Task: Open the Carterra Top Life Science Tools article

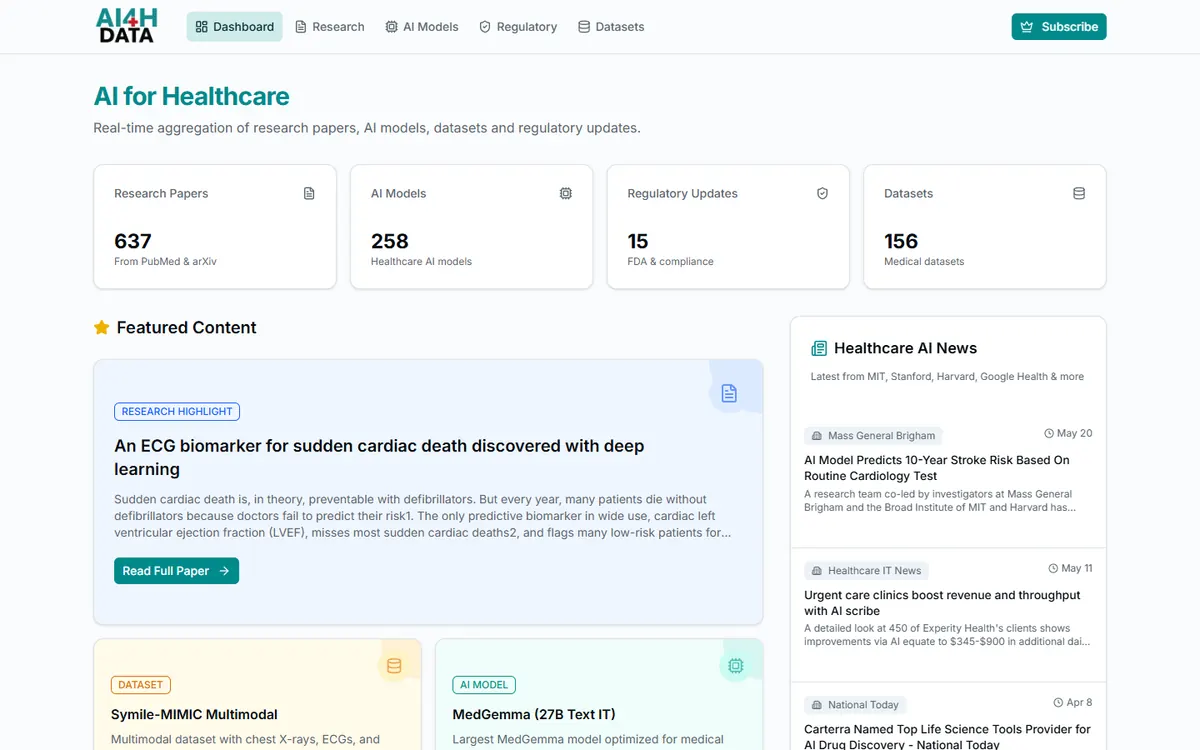Action: tap(947, 737)
